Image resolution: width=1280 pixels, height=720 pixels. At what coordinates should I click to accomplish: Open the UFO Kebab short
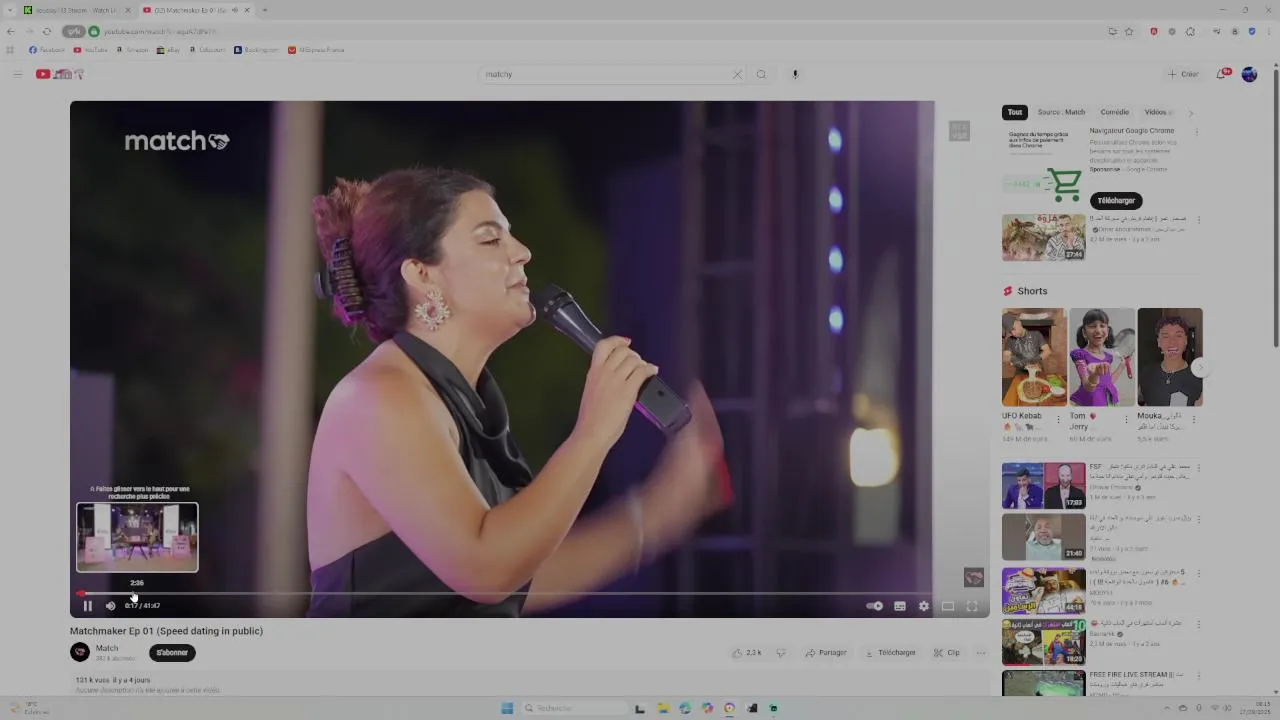[1034, 357]
